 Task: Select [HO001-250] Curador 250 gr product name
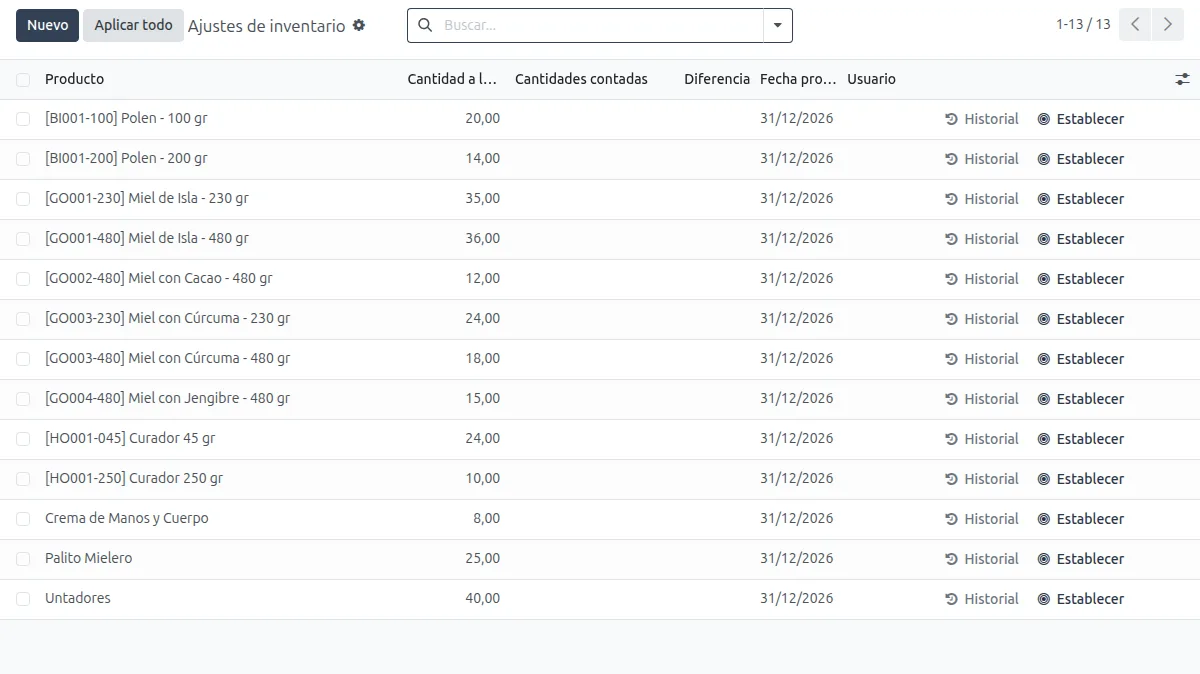pos(134,478)
